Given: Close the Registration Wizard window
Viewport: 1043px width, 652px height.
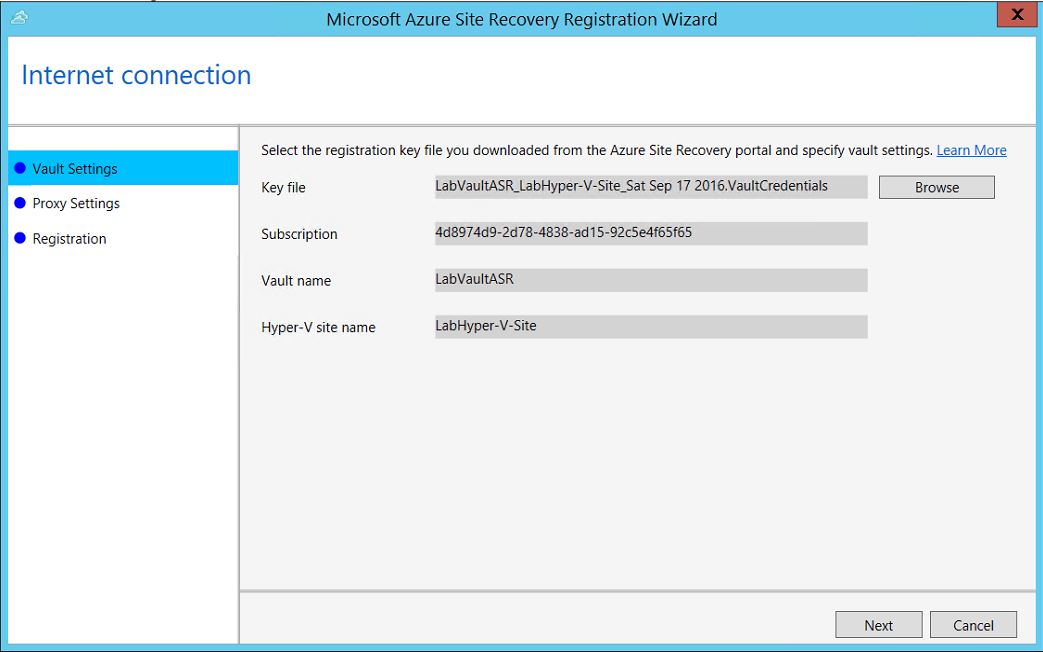Looking at the screenshot, I should pos(1016,15).
